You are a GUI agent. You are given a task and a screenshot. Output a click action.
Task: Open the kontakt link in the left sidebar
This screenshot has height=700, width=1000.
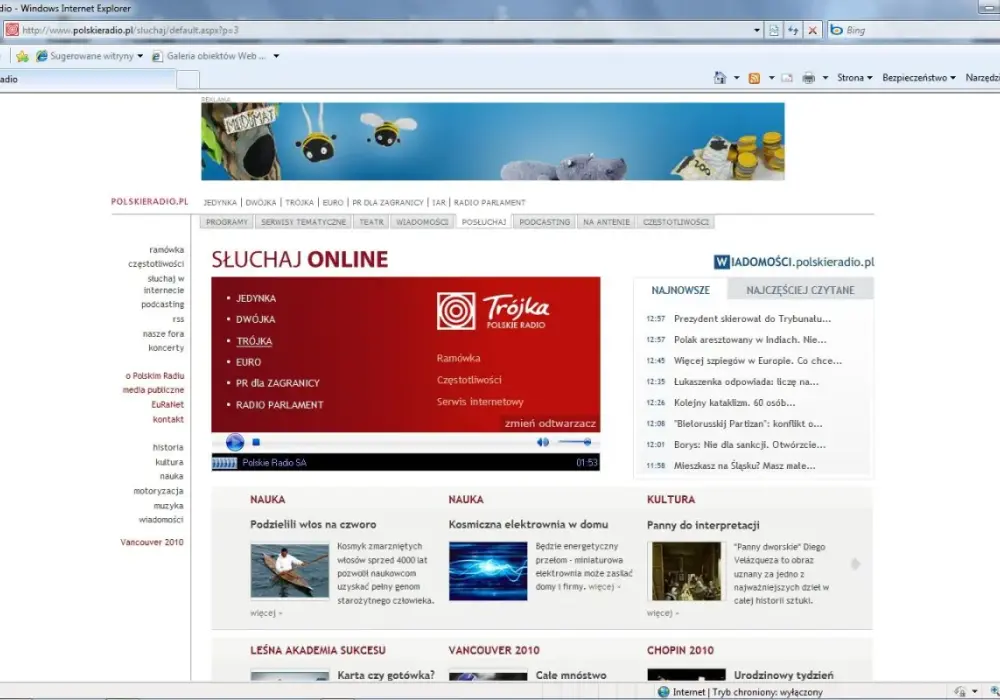(x=168, y=419)
